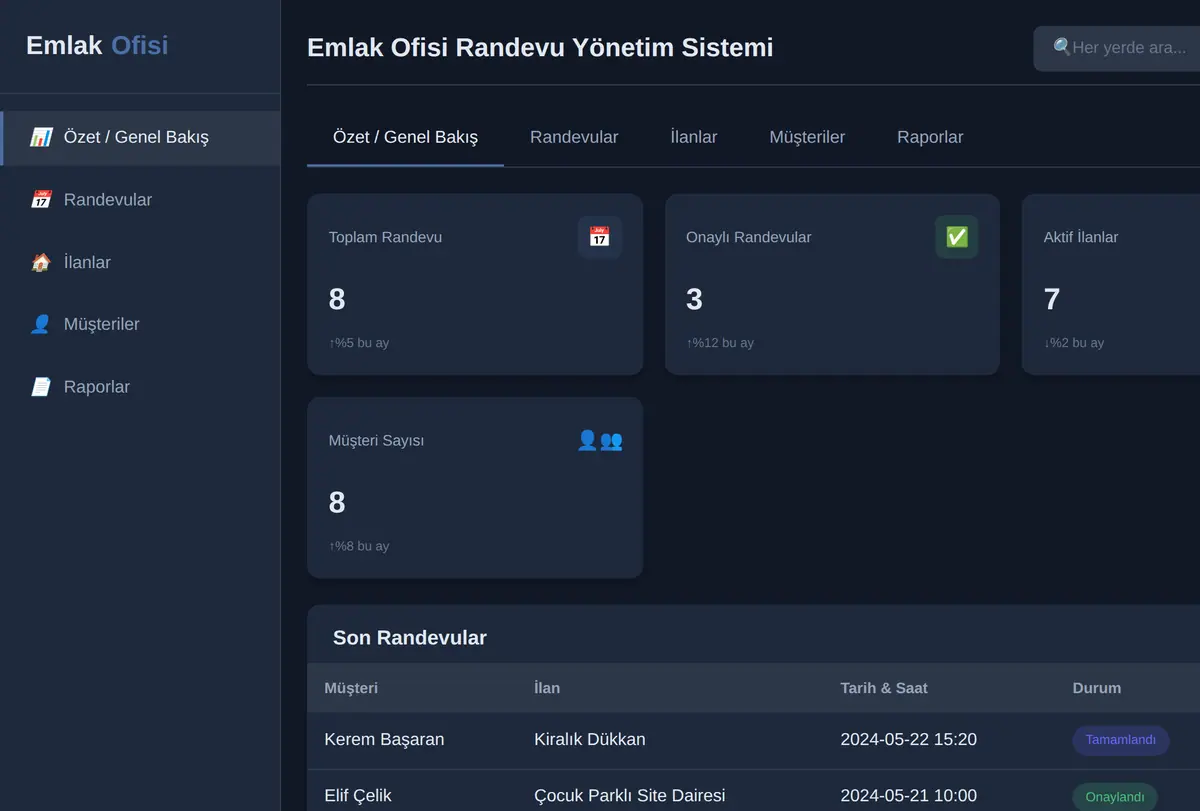Click the Son Randevular section heading

[410, 638]
